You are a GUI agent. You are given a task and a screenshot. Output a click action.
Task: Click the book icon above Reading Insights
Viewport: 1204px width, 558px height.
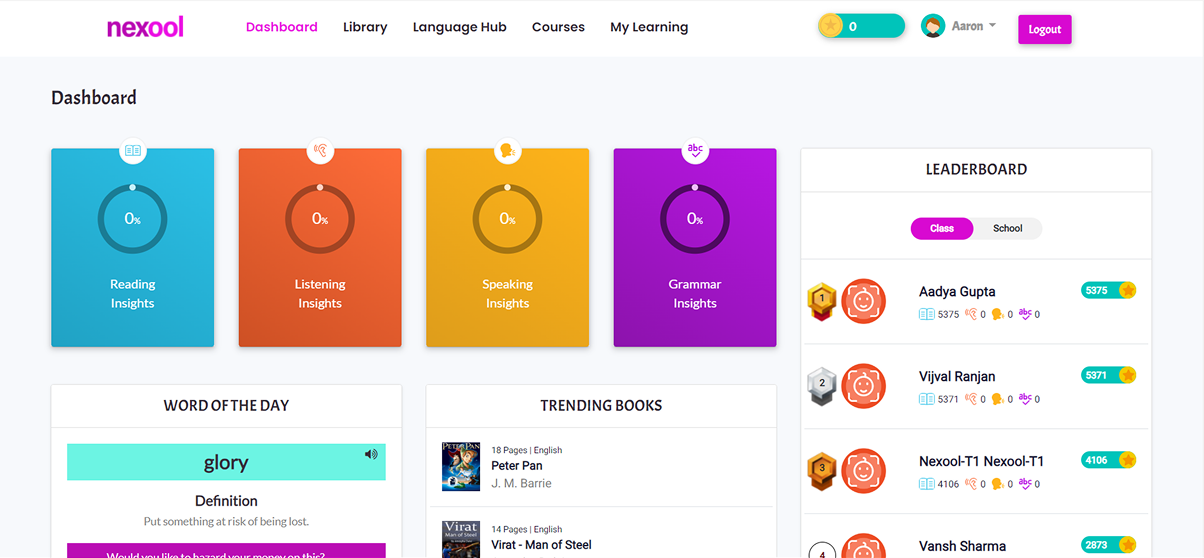click(x=132, y=151)
